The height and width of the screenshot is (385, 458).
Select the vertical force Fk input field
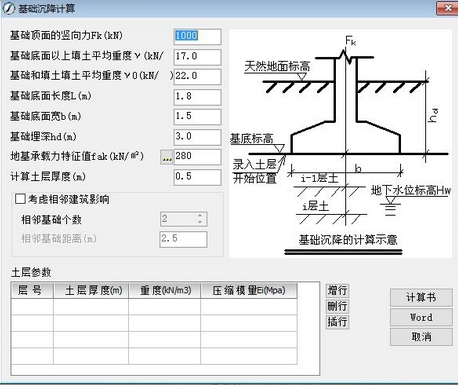pos(197,36)
